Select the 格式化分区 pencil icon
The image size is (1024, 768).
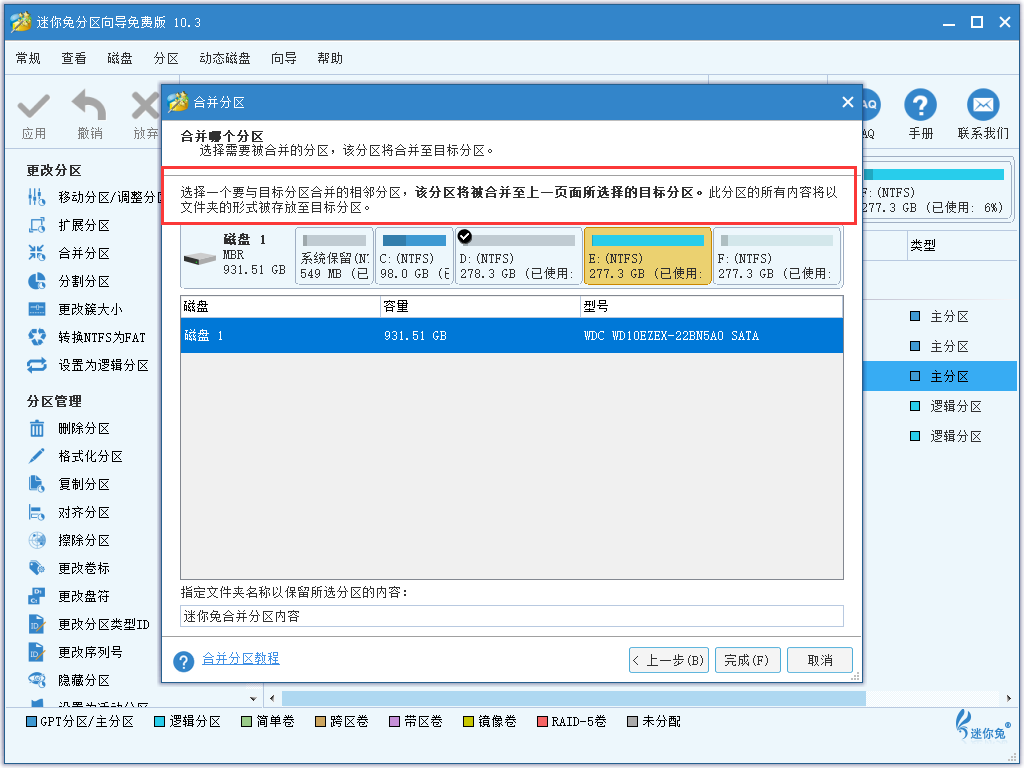(37, 456)
